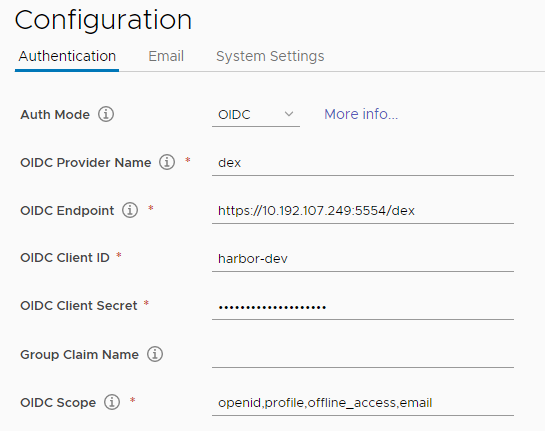
Task: Click the Auth Mode label text
Action: point(55,114)
